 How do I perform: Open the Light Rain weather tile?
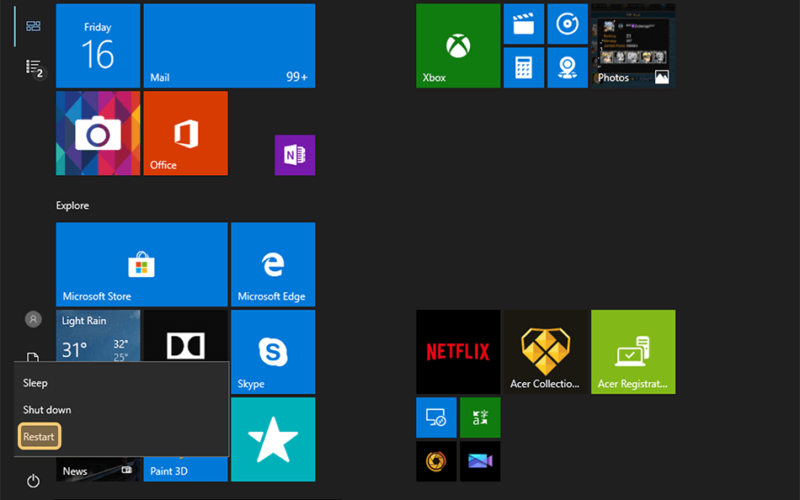[98, 336]
